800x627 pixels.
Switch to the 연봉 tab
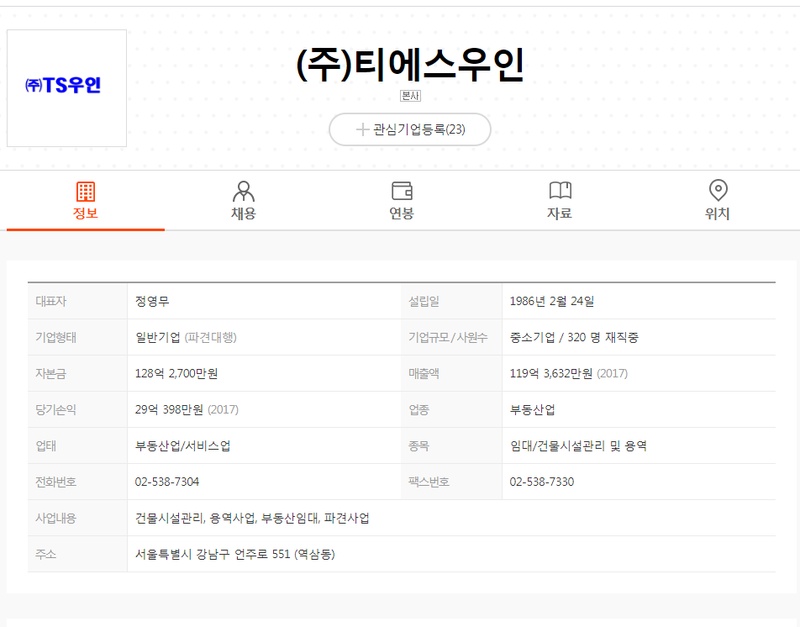pyautogui.click(x=402, y=201)
